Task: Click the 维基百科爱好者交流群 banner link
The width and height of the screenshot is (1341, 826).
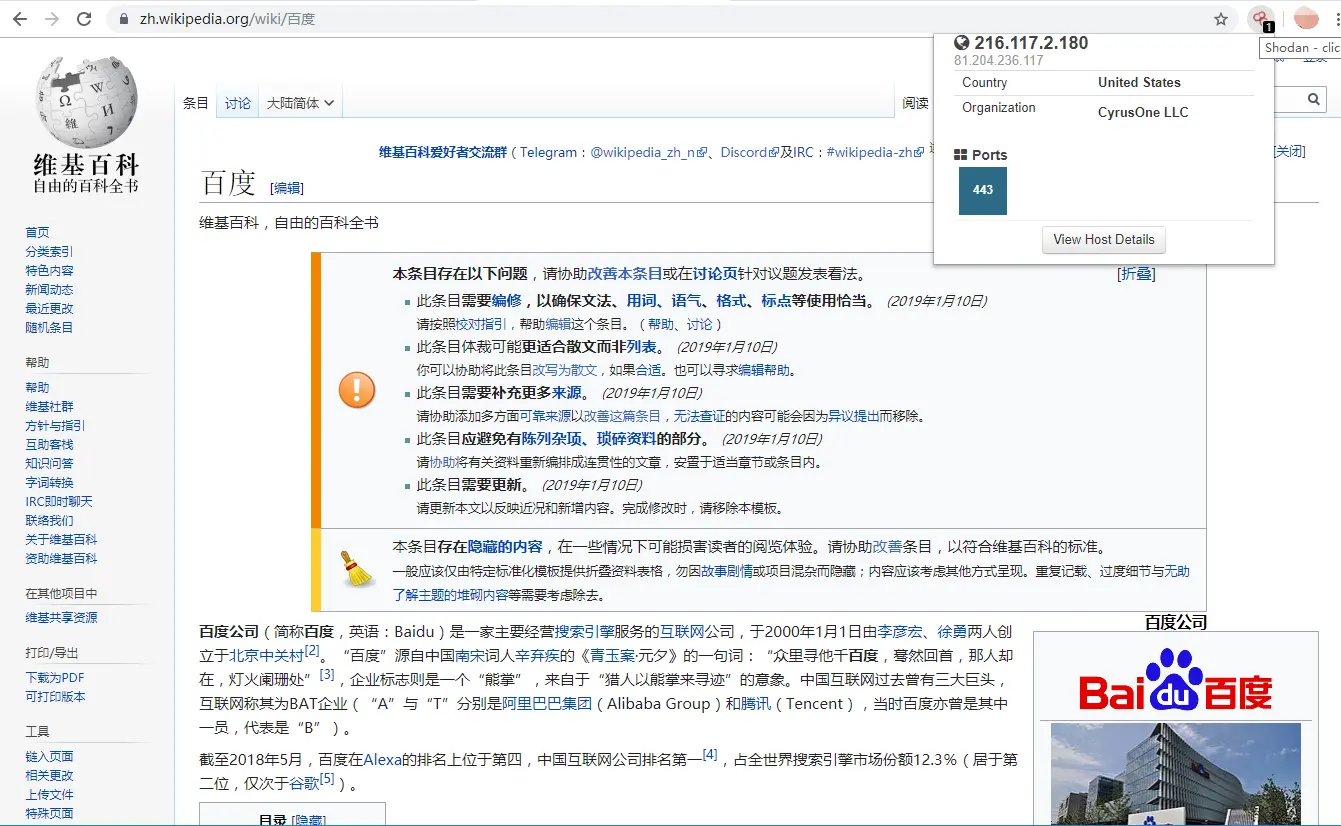Action: click(443, 152)
